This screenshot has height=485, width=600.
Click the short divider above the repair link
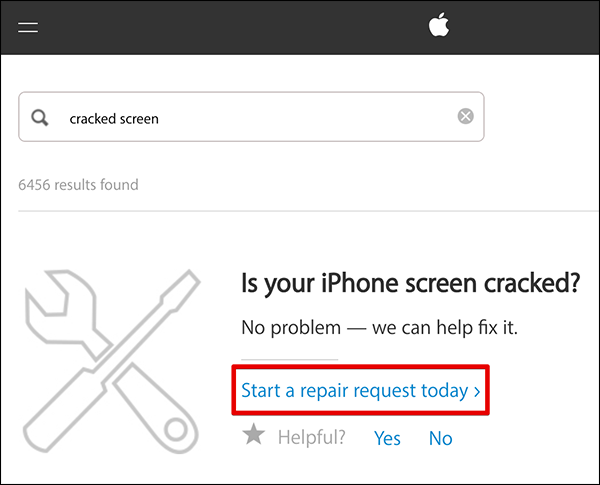point(290,359)
